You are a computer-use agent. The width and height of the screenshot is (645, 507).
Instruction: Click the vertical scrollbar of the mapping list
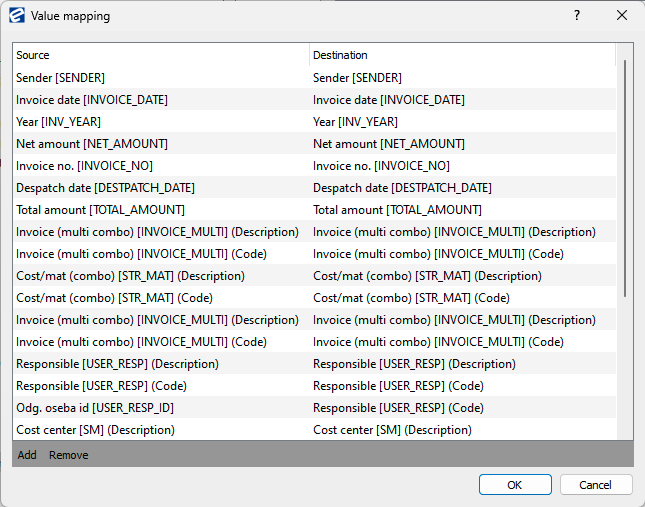point(625,180)
